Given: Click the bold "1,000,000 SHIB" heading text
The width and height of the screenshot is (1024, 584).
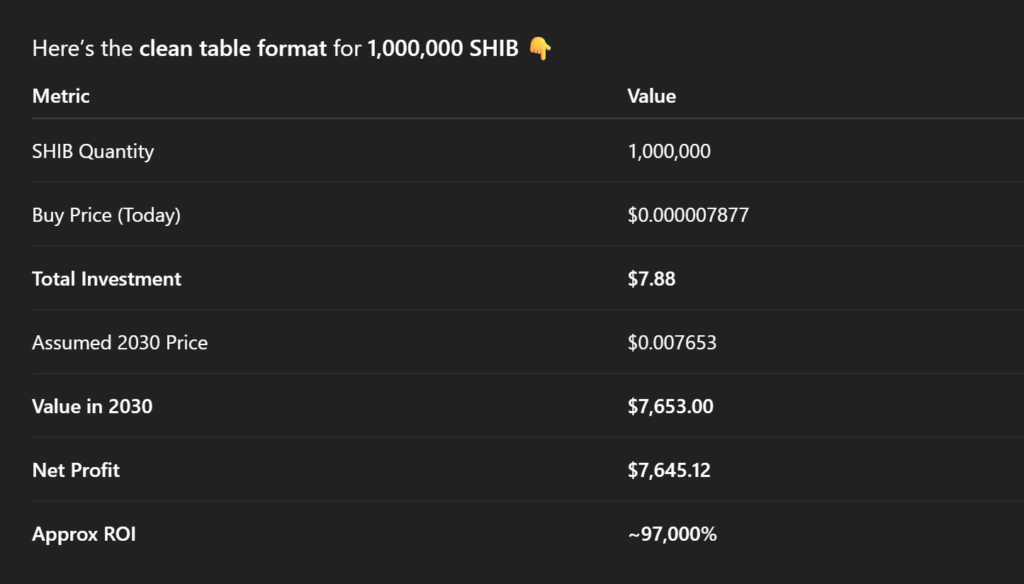Looking at the screenshot, I should click(x=443, y=48).
